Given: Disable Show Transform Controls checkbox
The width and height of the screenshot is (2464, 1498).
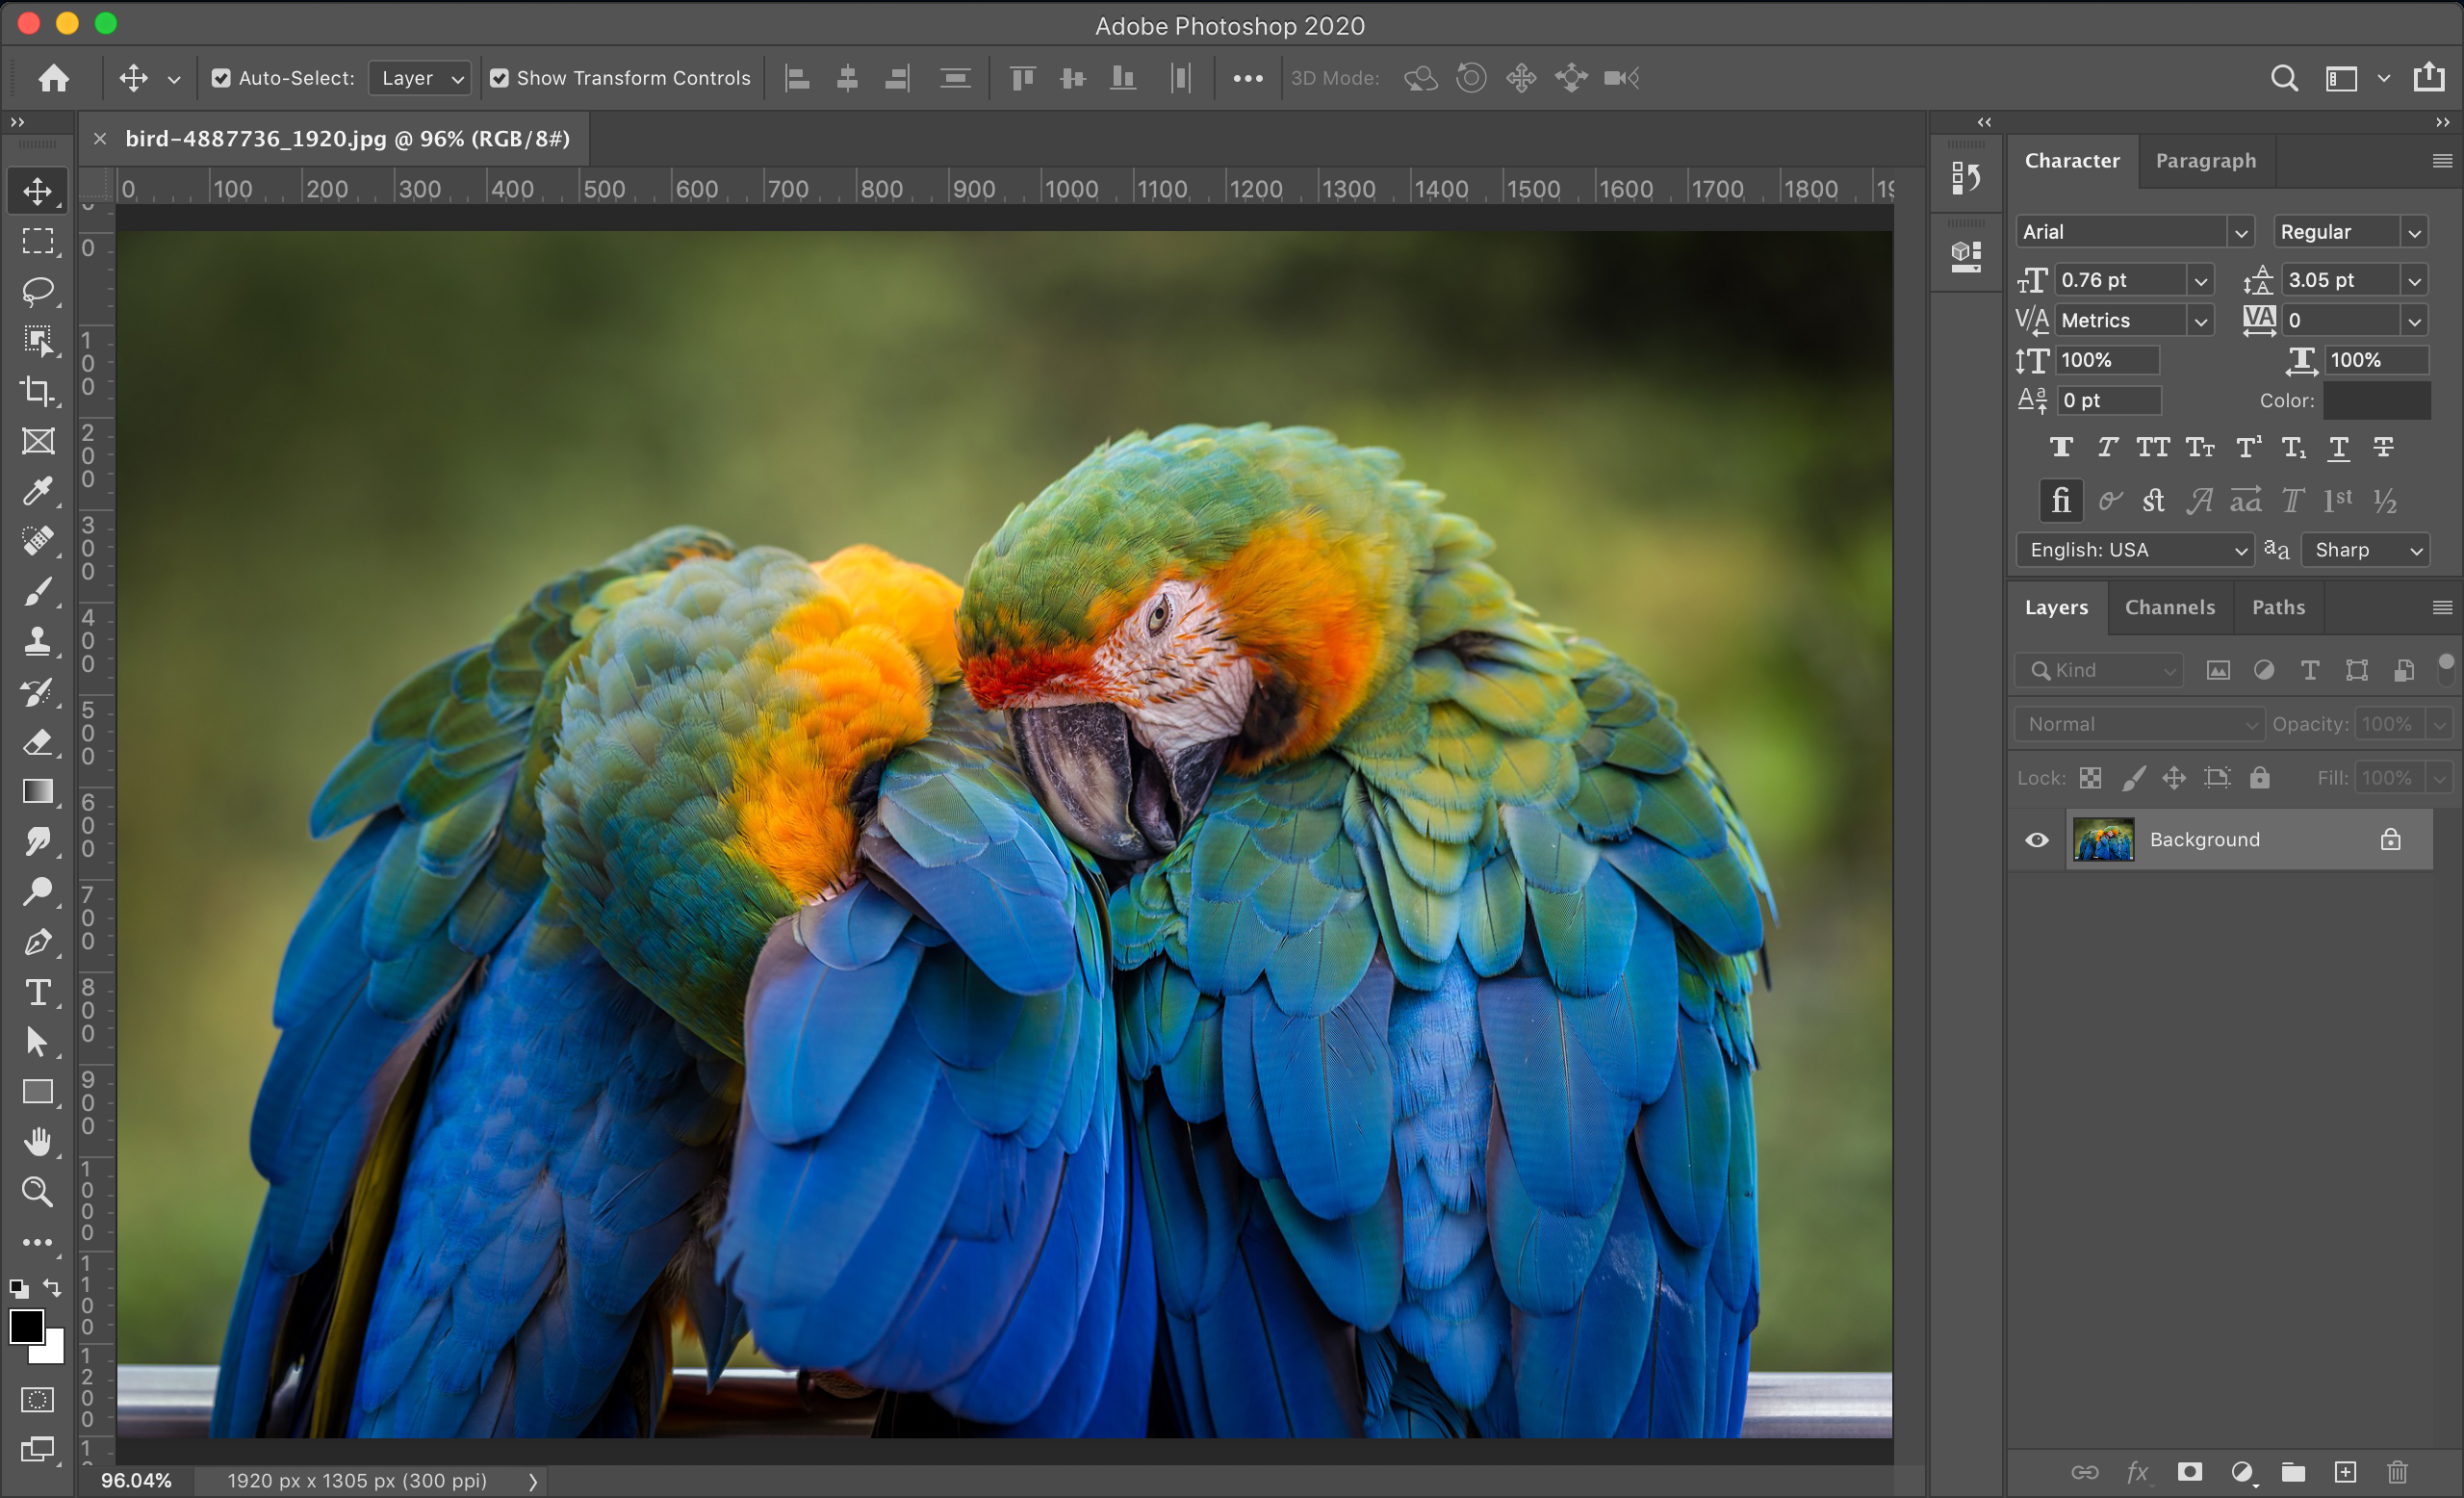Looking at the screenshot, I should click(x=499, y=78).
